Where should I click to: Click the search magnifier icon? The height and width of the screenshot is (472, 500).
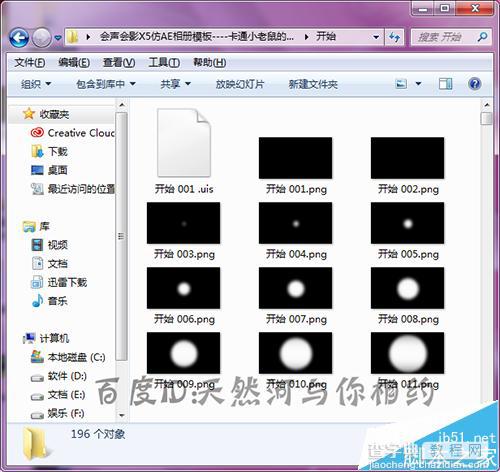click(x=482, y=37)
